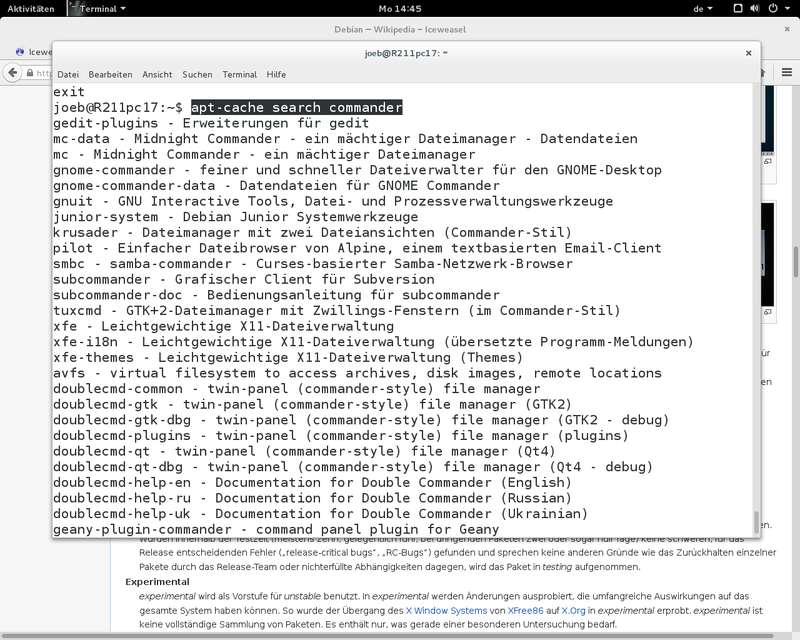Close the Iceweasel browser window

tap(787, 30)
